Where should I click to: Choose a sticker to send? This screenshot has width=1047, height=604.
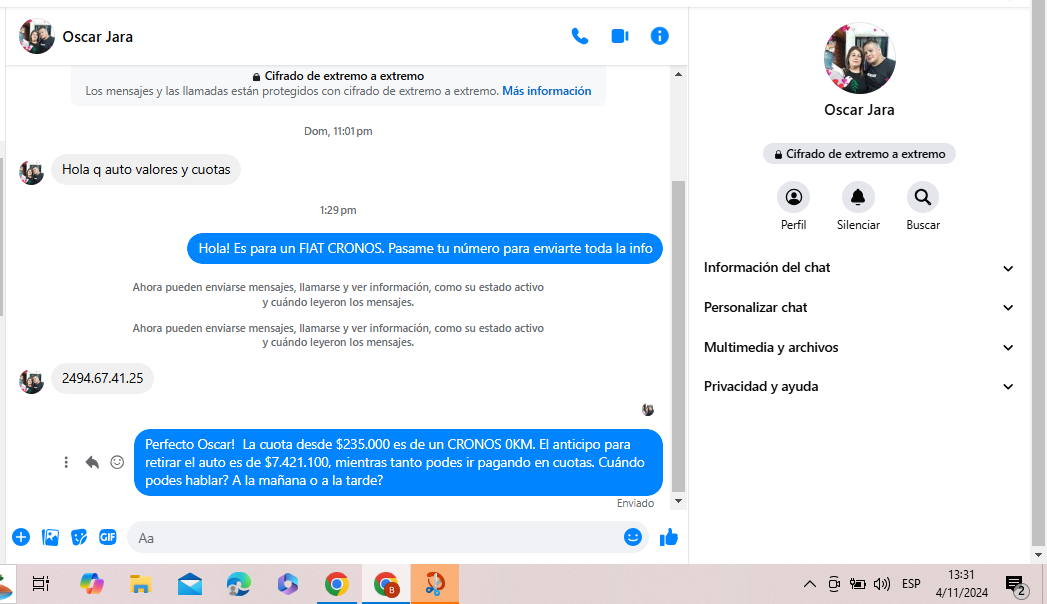click(x=79, y=537)
